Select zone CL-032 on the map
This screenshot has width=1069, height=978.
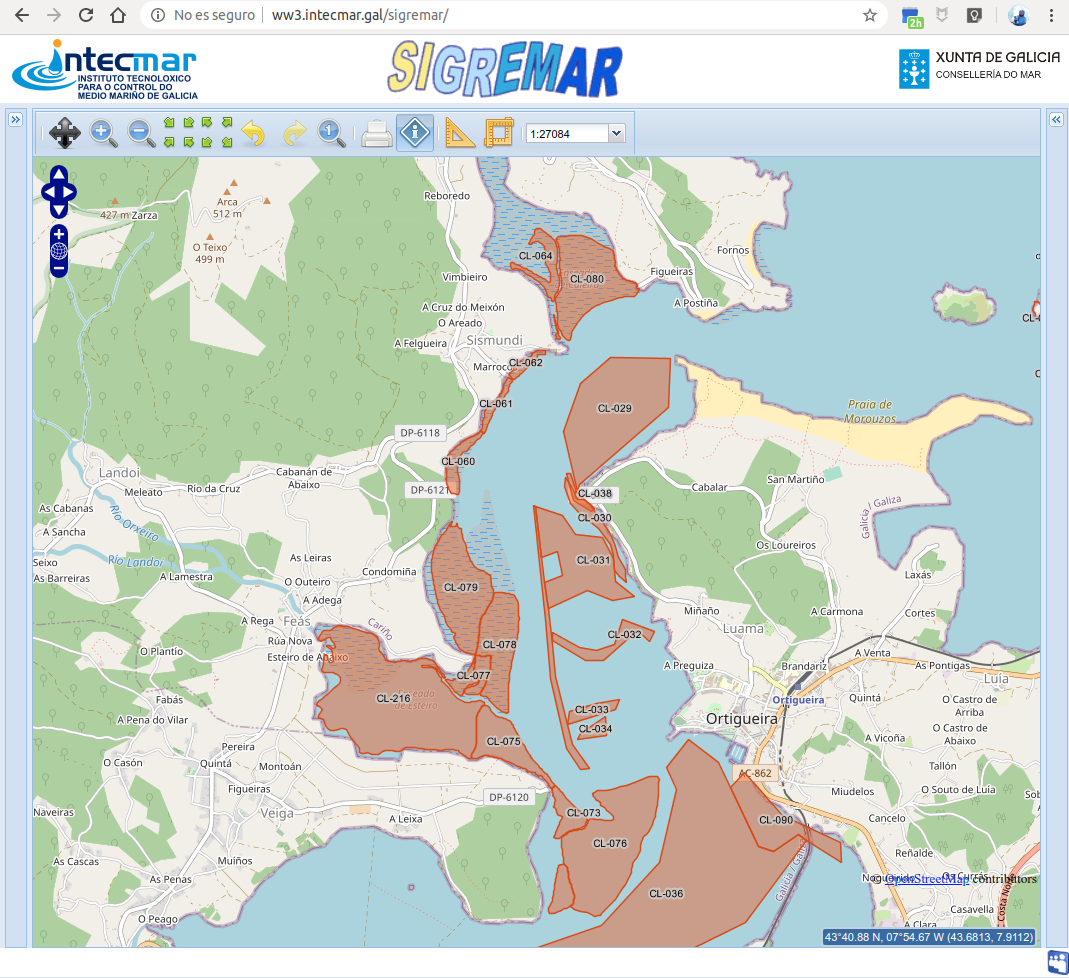624,634
